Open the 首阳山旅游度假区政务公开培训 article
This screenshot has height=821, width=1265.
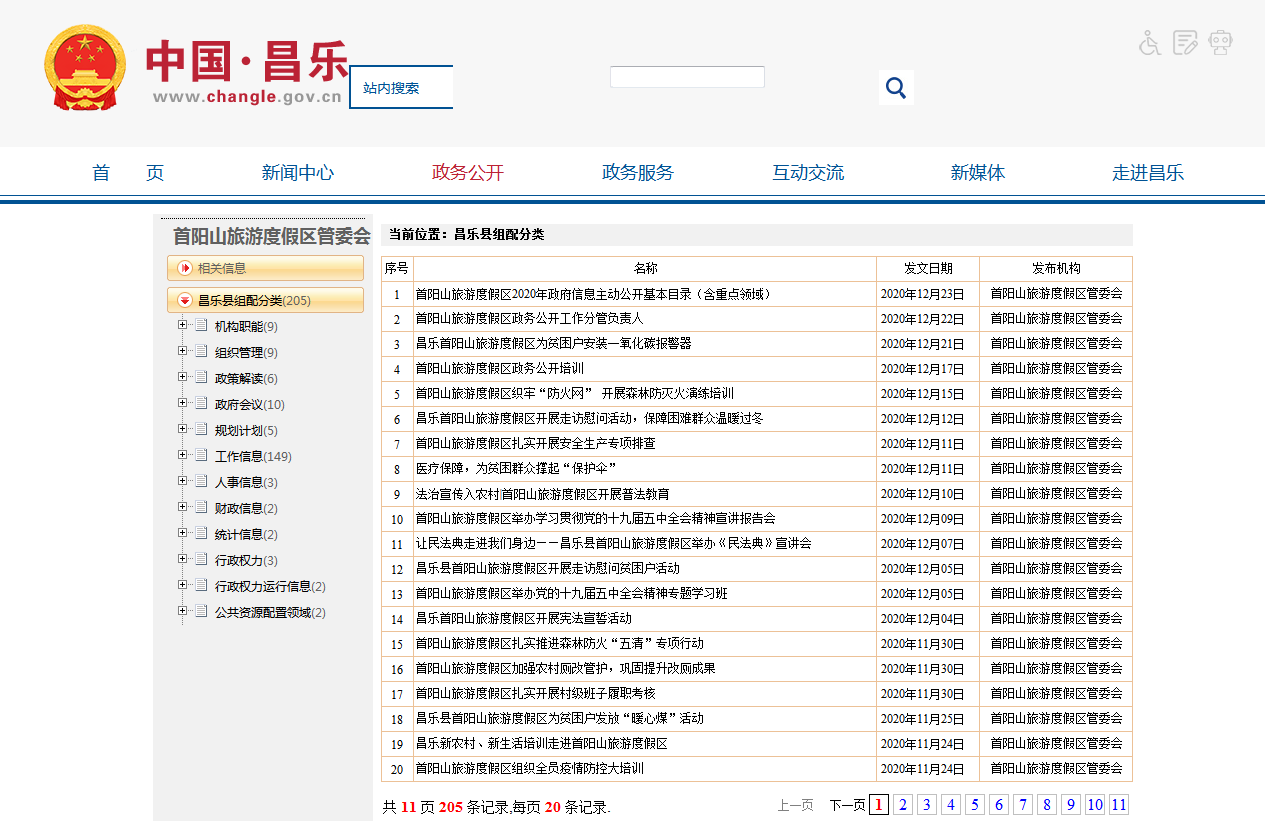(499, 369)
